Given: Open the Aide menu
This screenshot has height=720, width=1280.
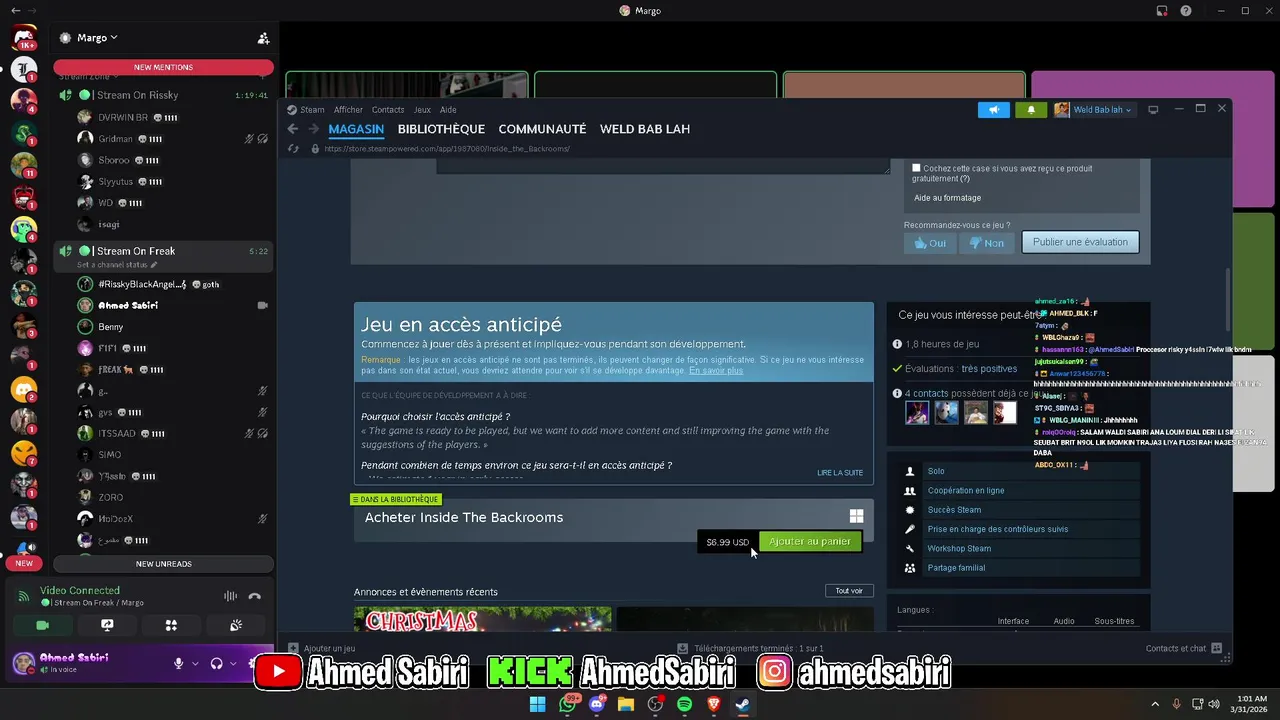Looking at the screenshot, I should (448, 110).
